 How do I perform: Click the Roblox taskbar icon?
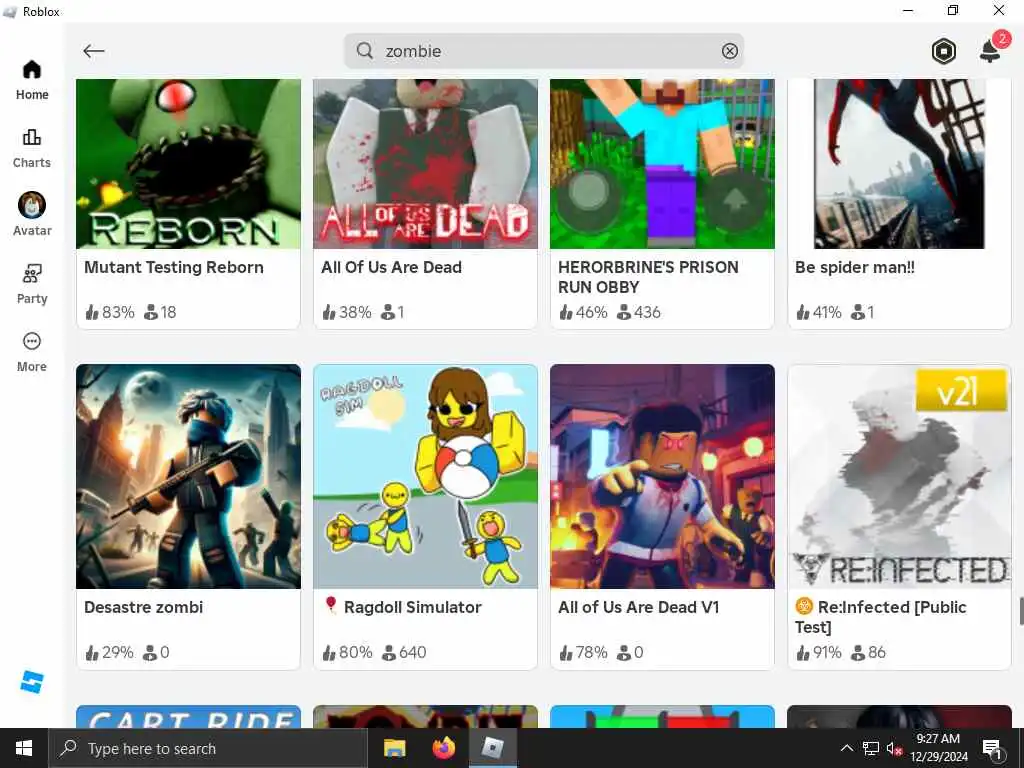[x=493, y=748]
